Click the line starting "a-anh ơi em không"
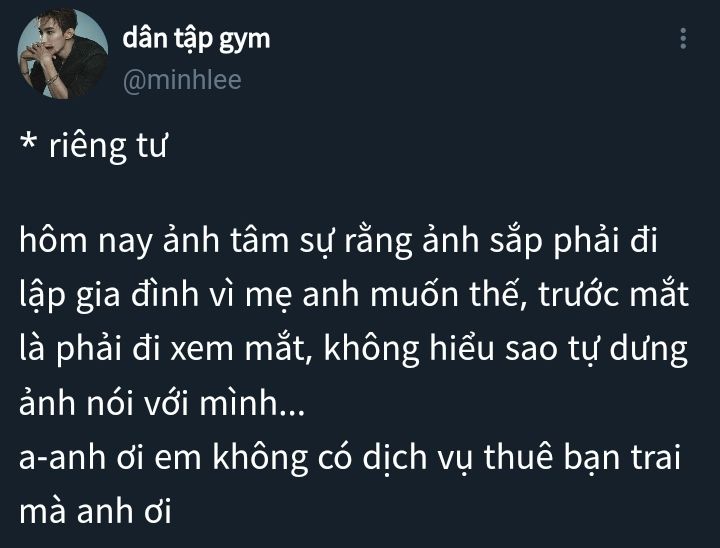Viewport: 720px width, 548px height. point(349,458)
